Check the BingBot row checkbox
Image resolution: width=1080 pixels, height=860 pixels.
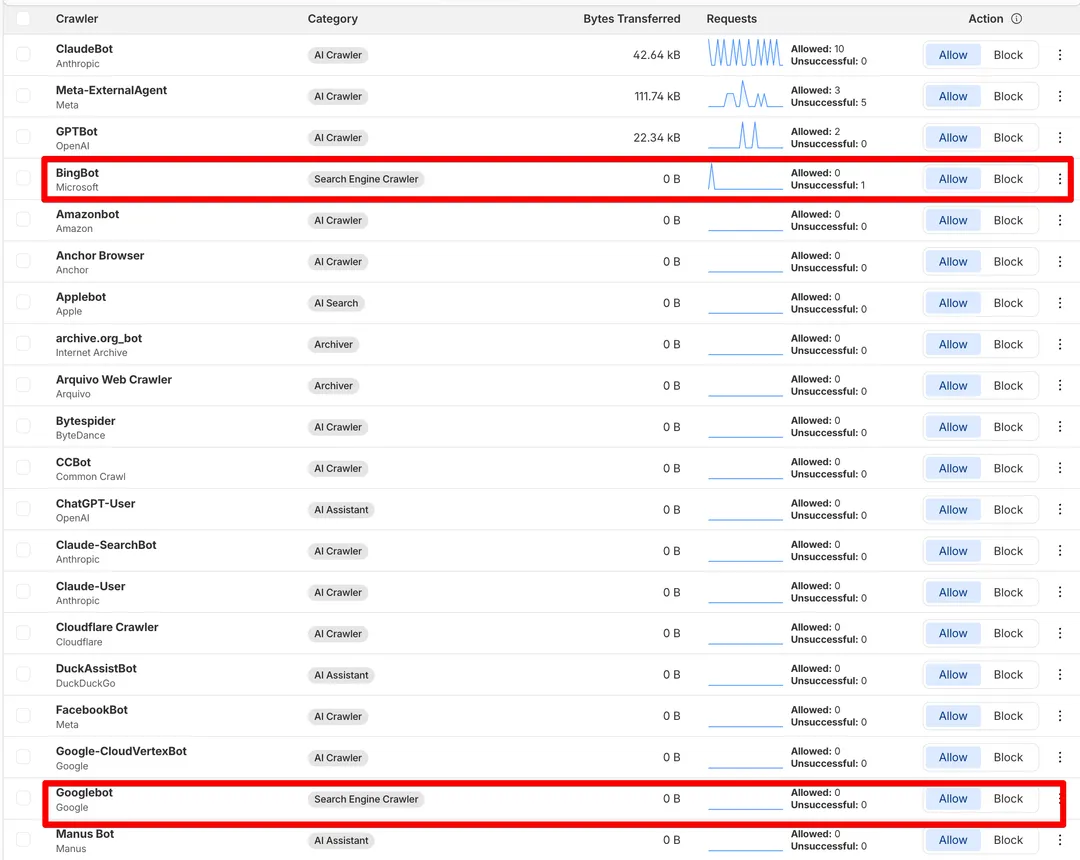tap(23, 178)
